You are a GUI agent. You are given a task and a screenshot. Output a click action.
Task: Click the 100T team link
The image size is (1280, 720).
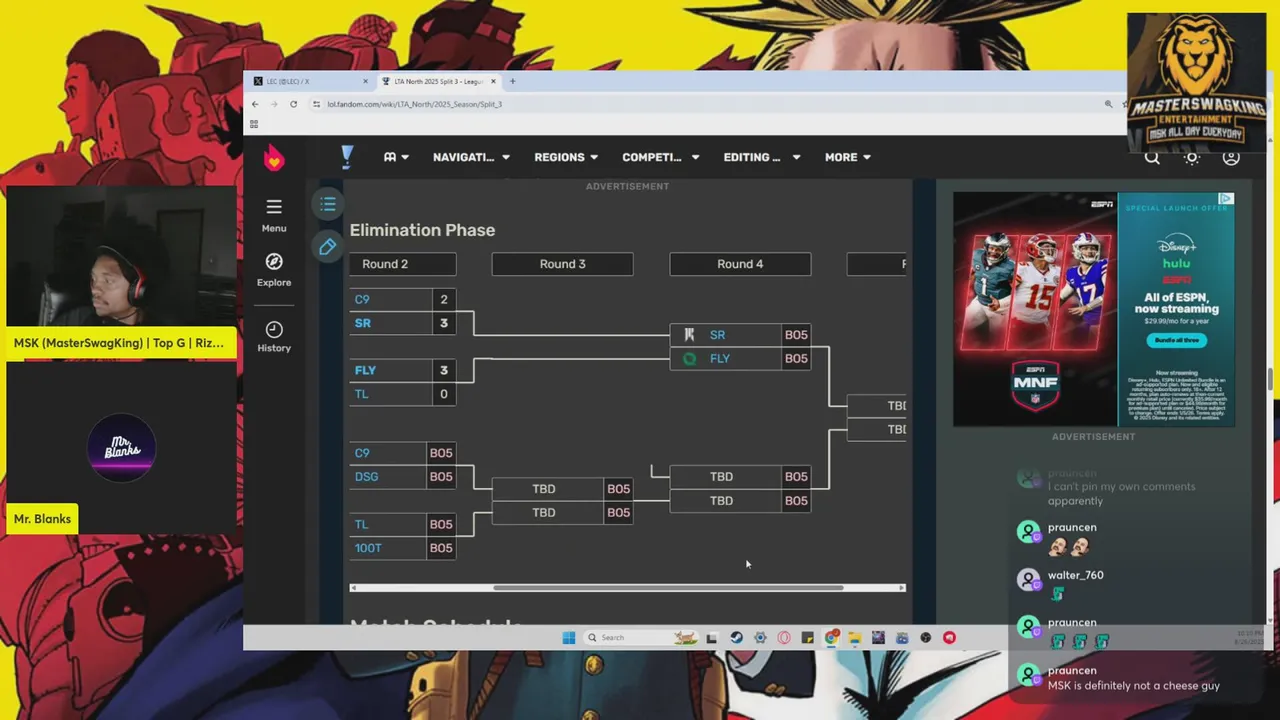(368, 548)
